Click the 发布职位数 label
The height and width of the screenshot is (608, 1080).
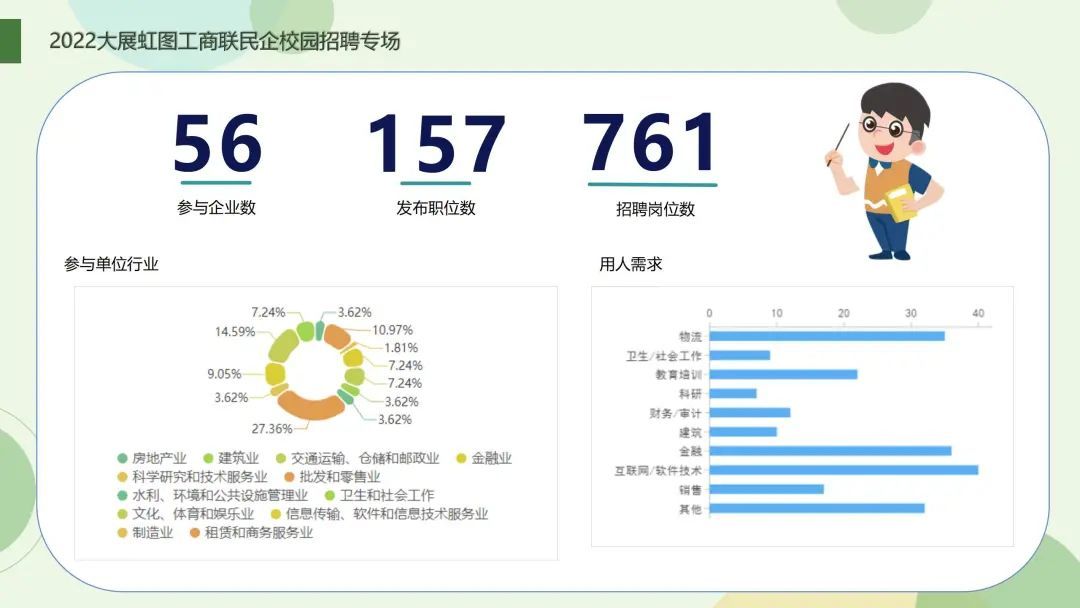(435, 208)
